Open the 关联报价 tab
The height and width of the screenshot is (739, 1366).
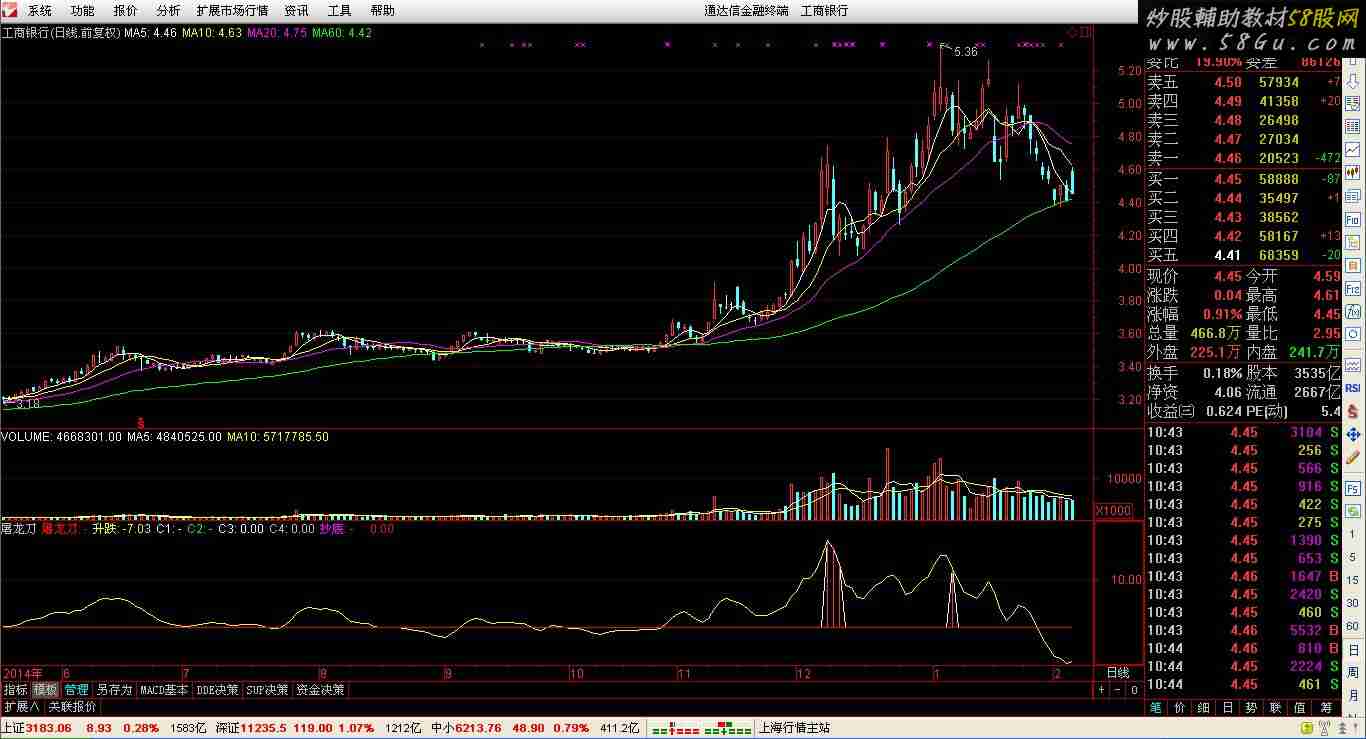(x=72, y=706)
